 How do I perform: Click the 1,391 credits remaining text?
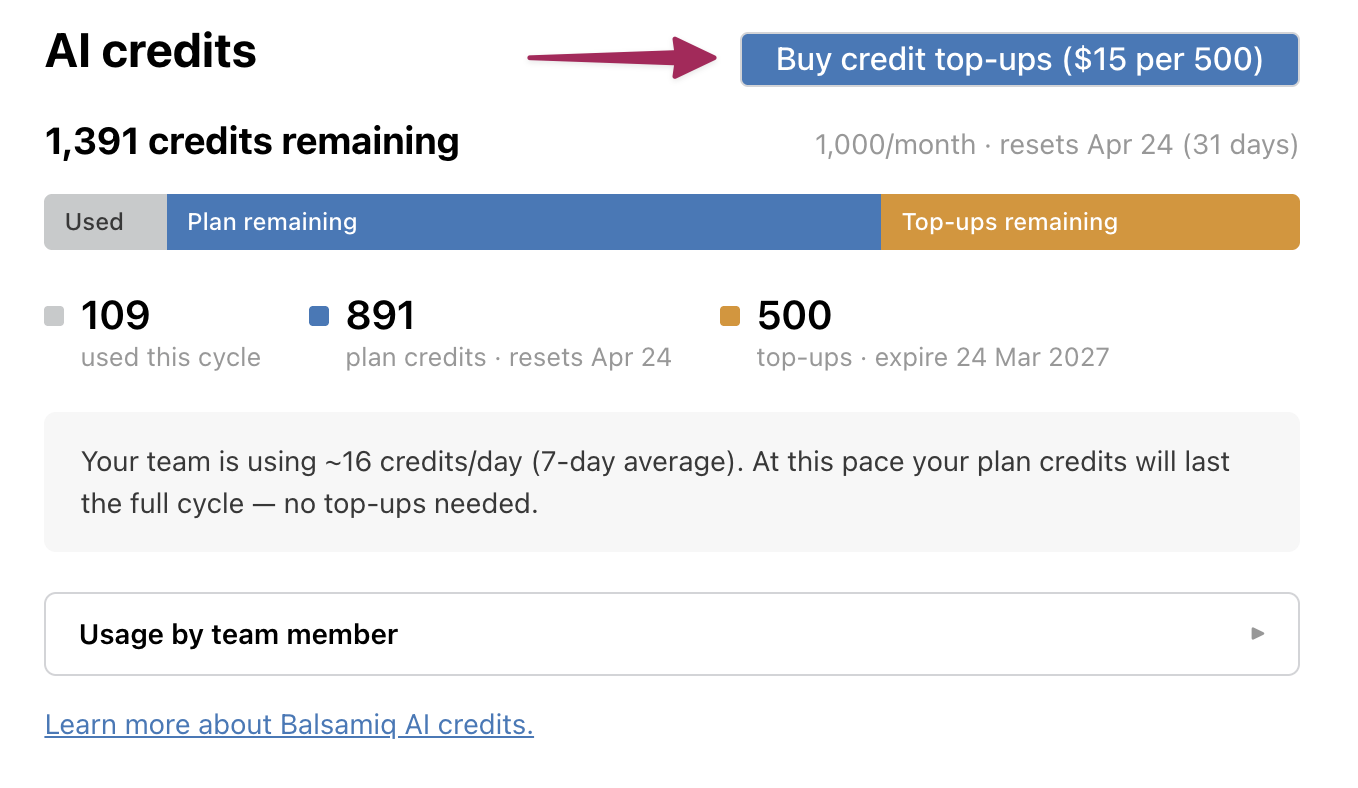tap(252, 142)
